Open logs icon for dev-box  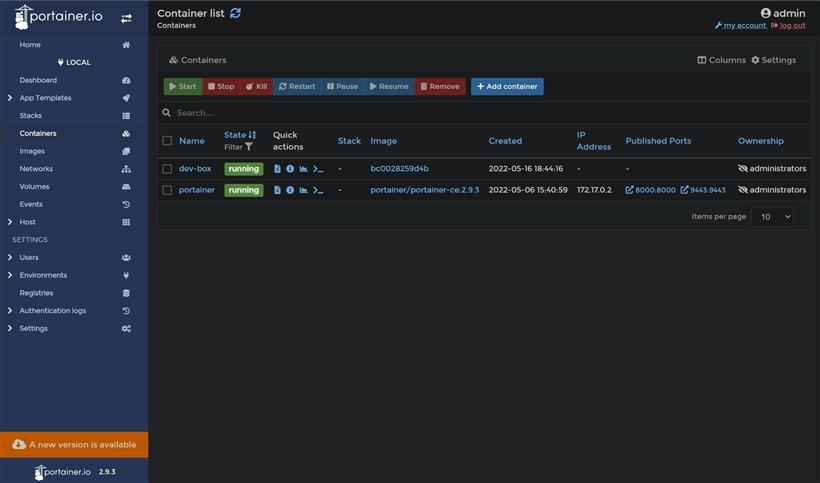click(x=277, y=169)
